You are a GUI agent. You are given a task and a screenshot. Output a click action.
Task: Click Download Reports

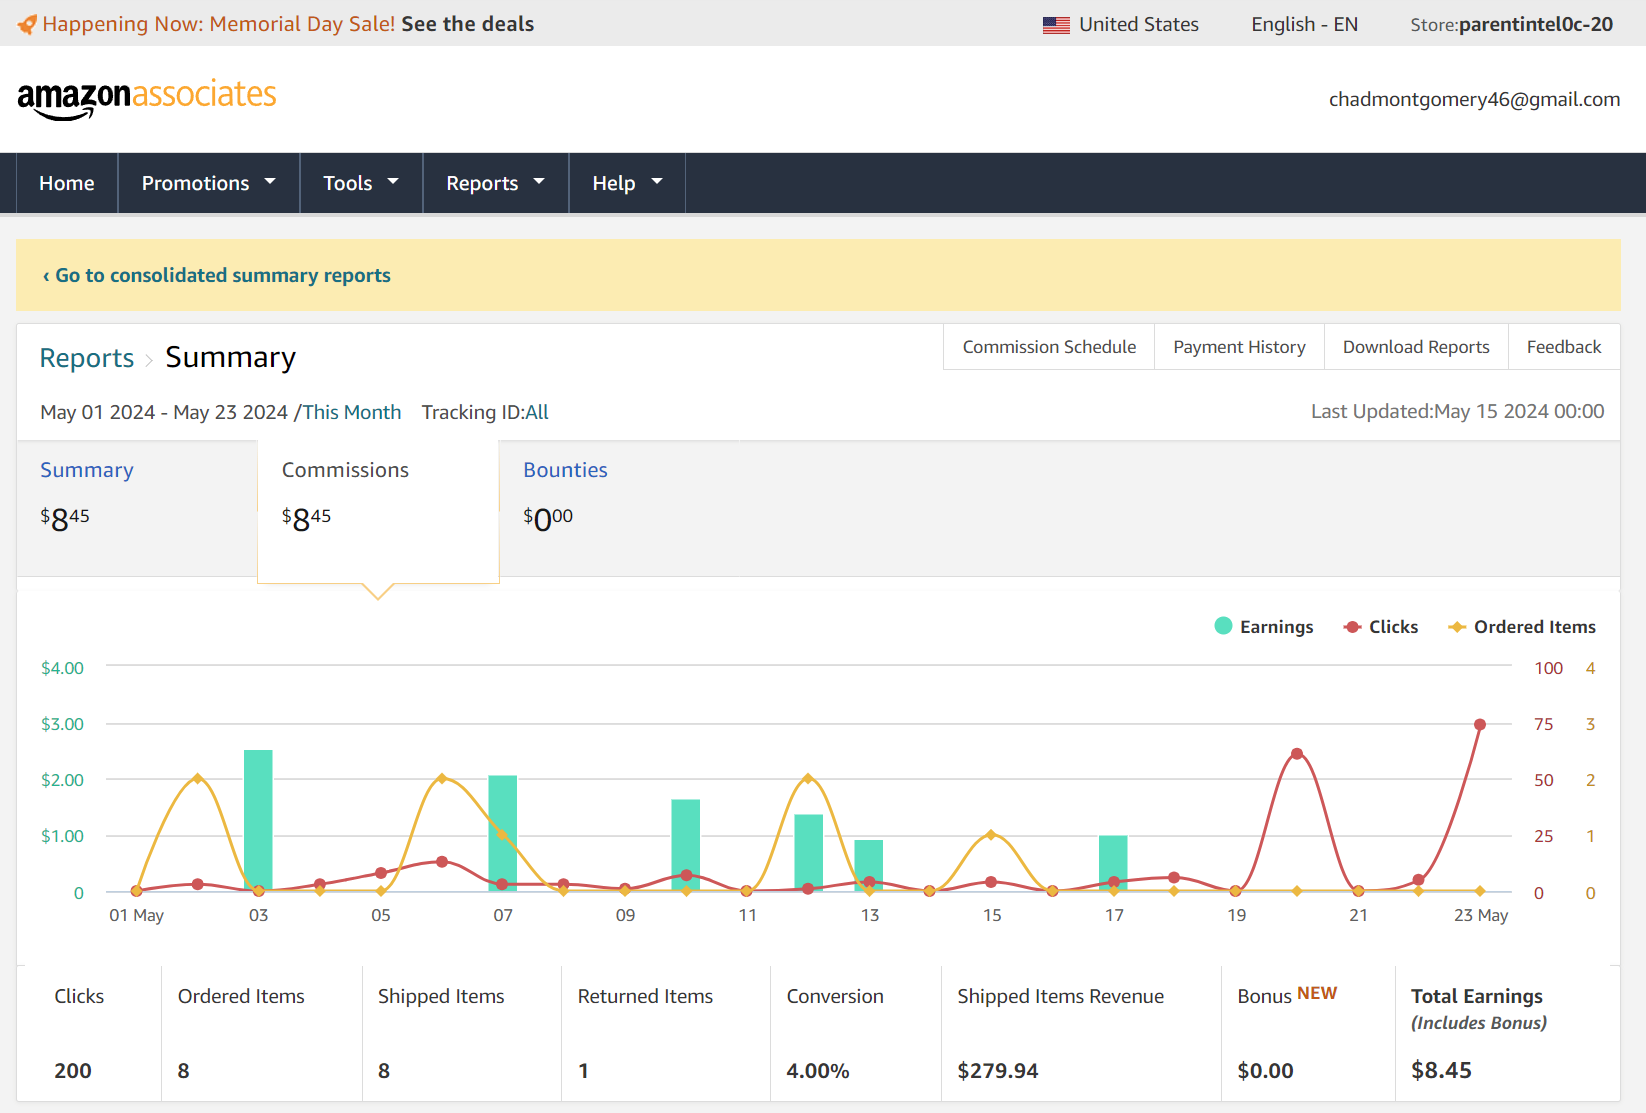1416,347
